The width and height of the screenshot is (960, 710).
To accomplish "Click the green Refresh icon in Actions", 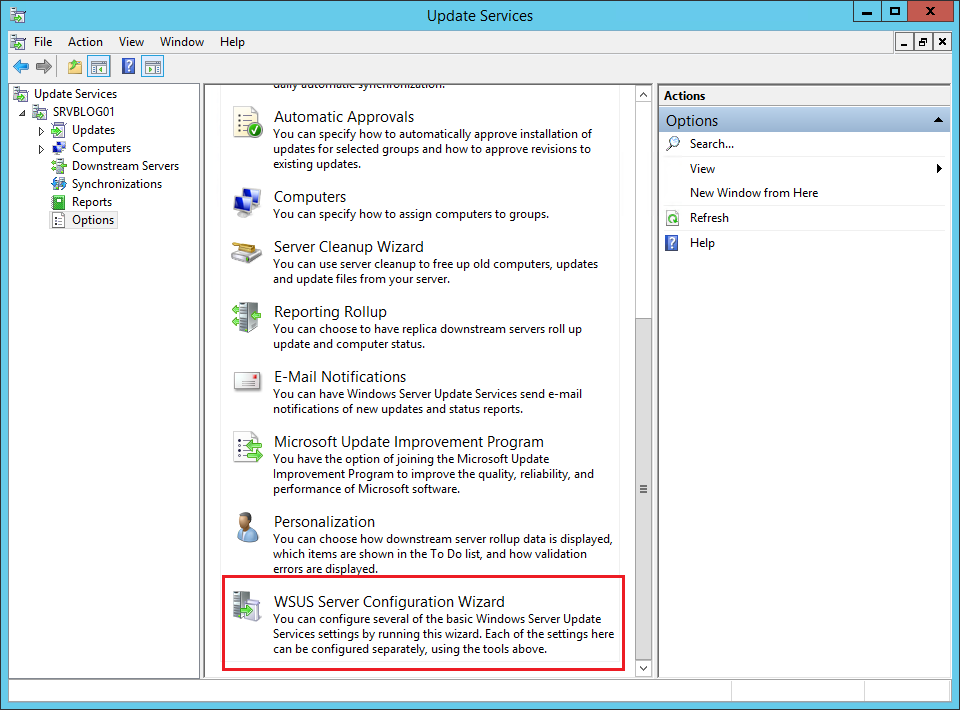I will point(673,218).
